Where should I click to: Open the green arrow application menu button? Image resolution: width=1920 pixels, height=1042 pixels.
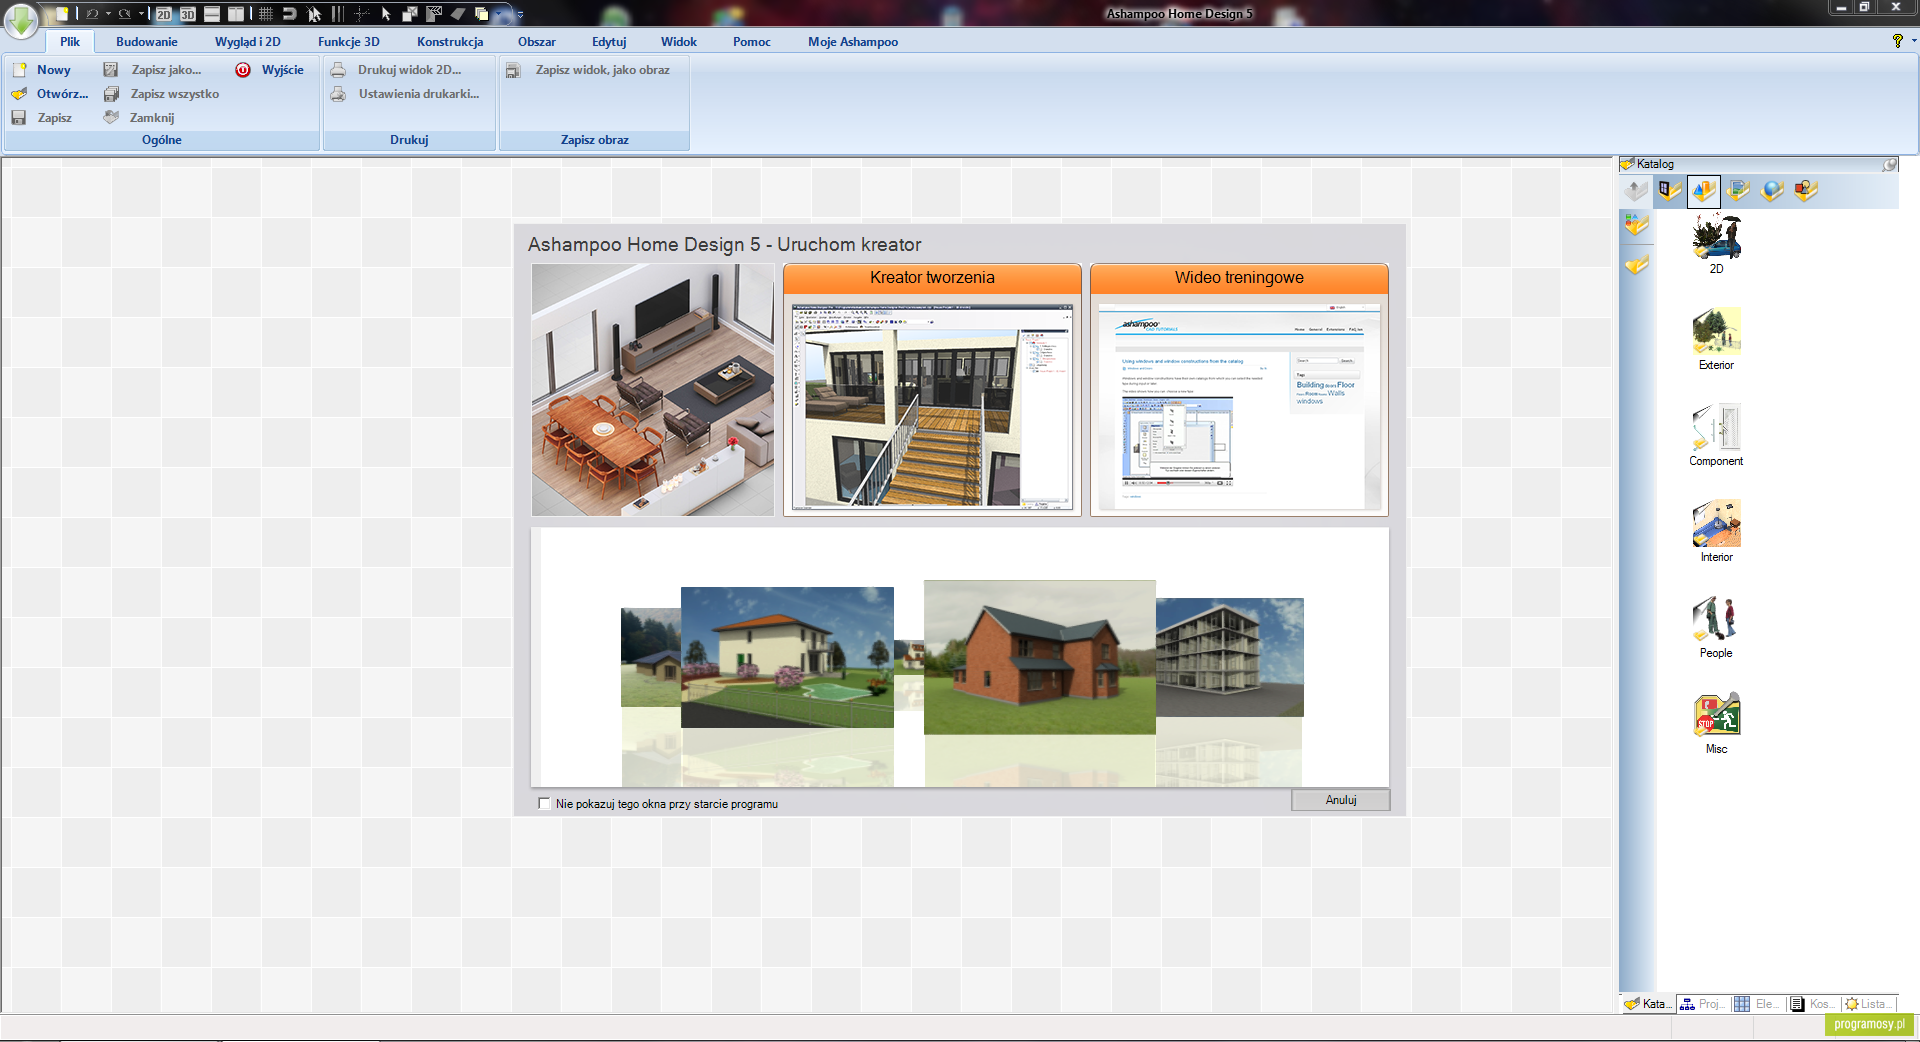click(x=22, y=19)
